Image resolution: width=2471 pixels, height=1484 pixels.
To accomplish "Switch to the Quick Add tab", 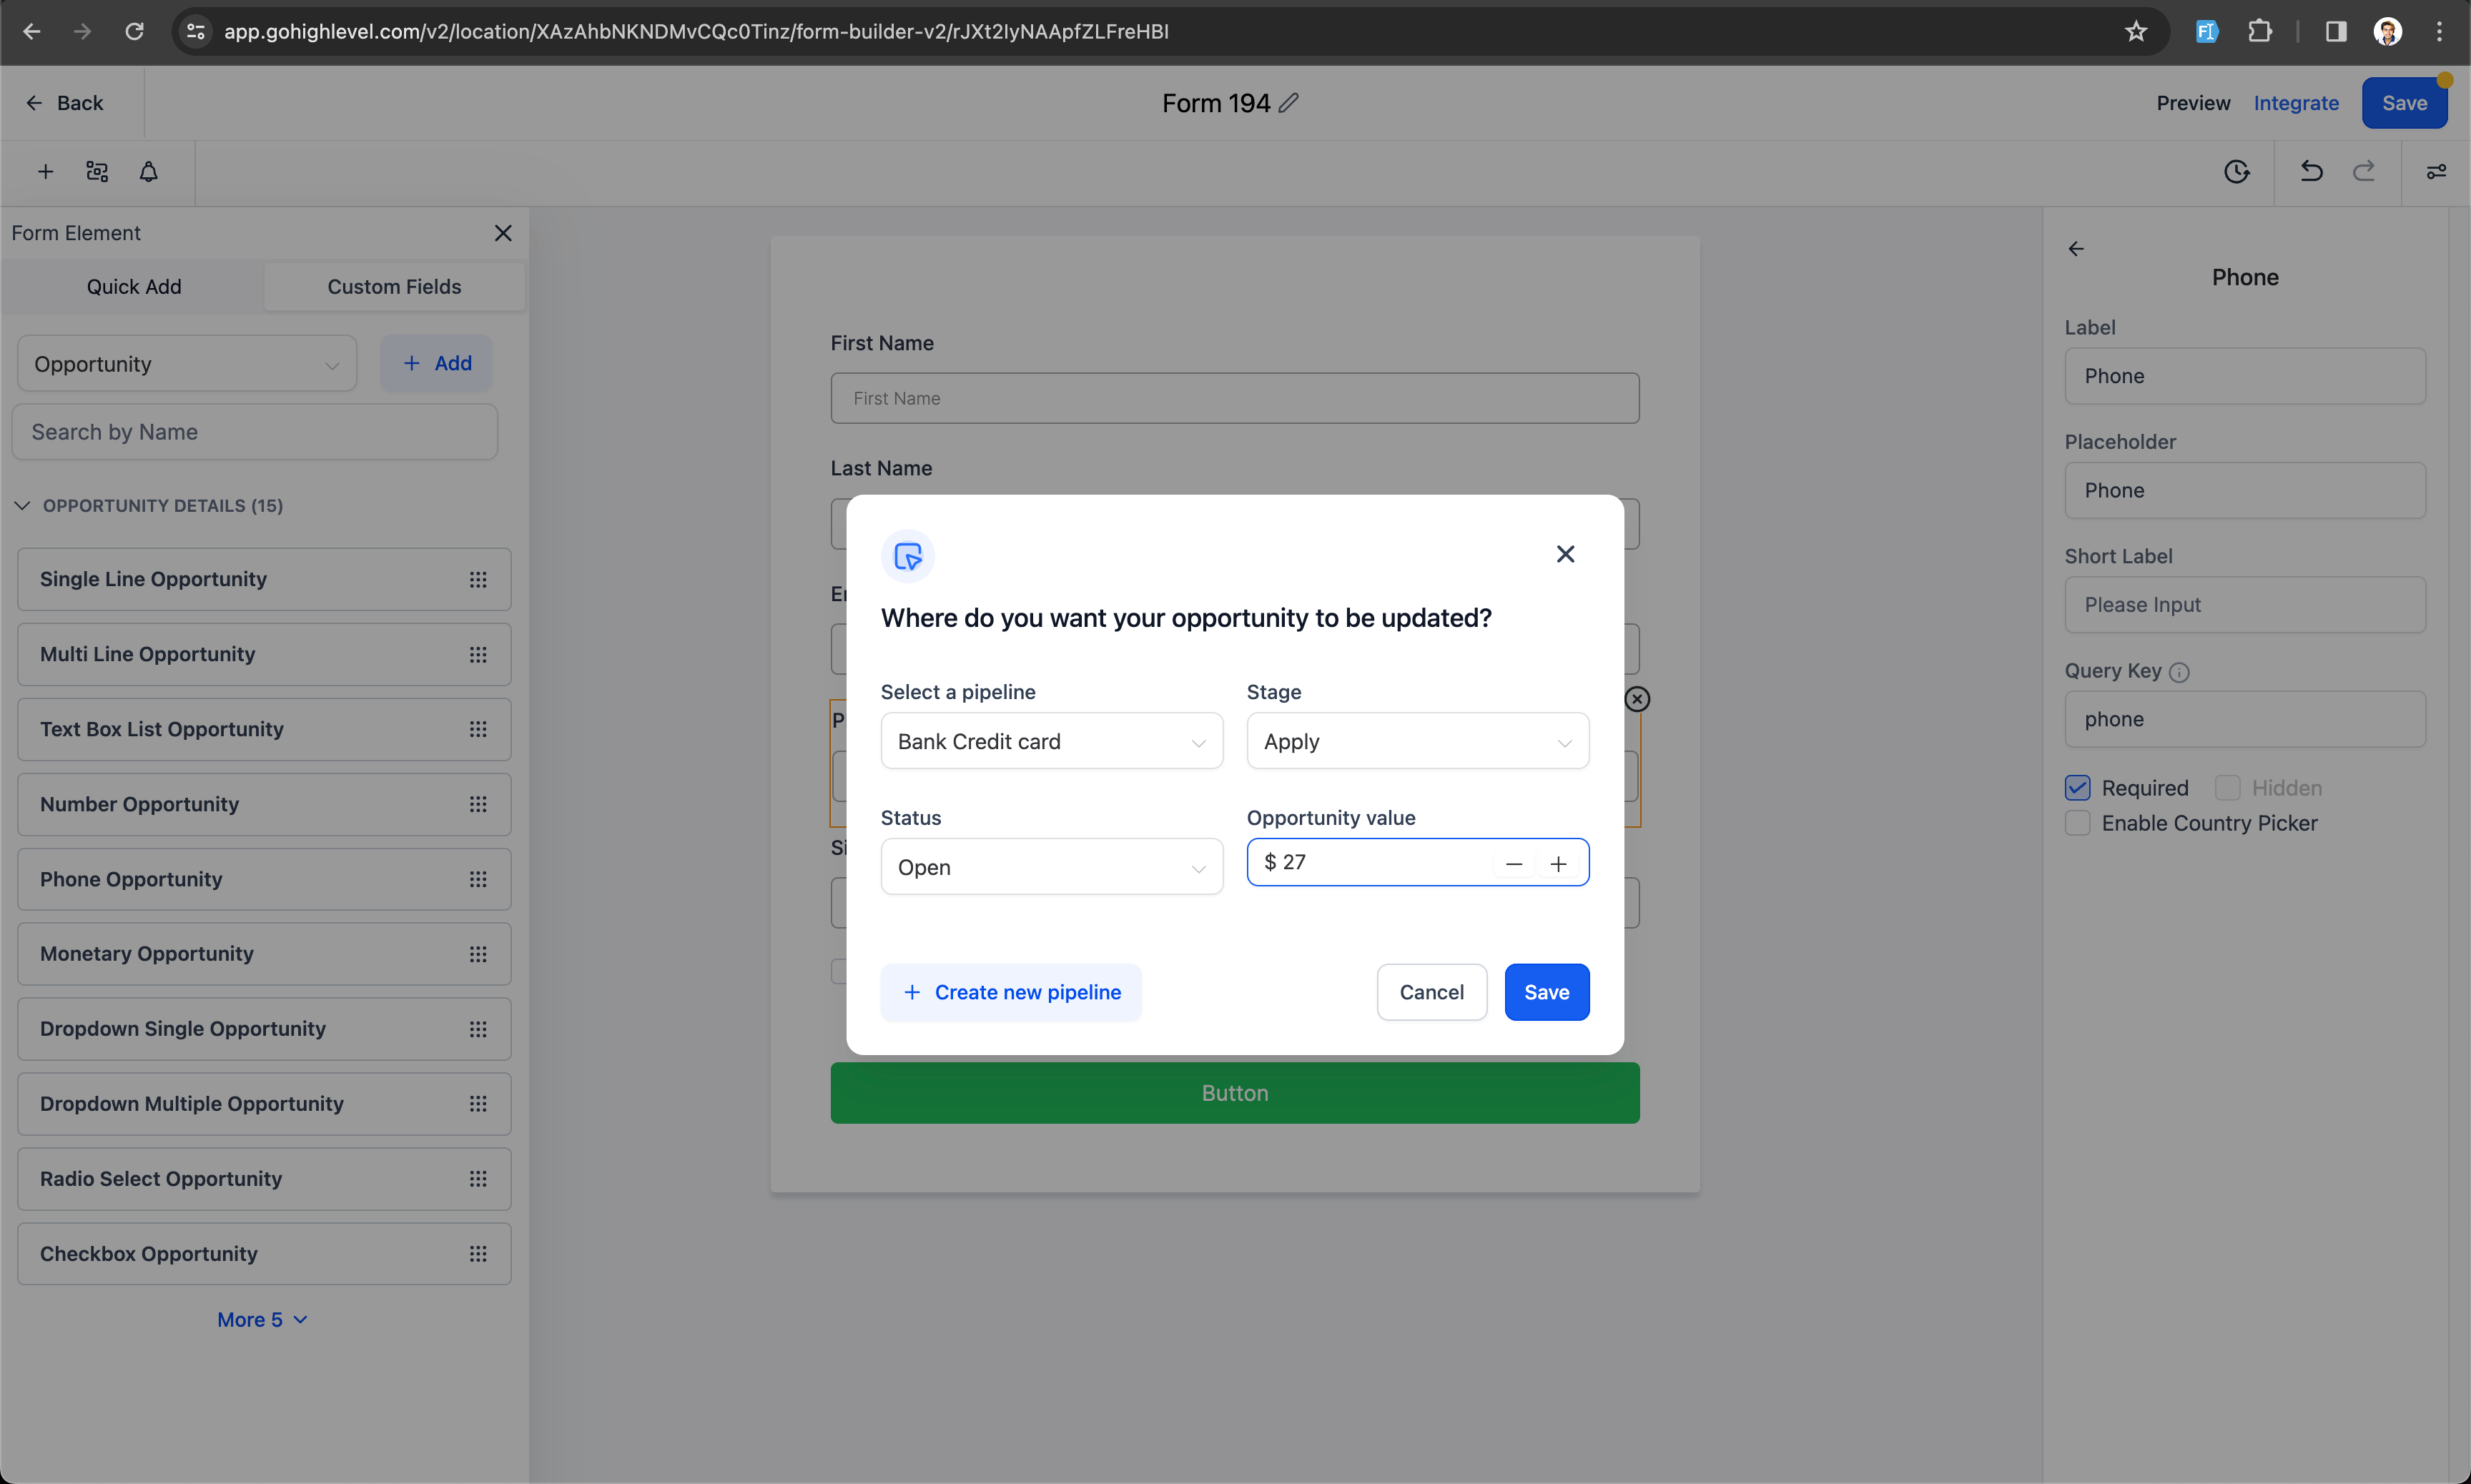I will pos(134,287).
